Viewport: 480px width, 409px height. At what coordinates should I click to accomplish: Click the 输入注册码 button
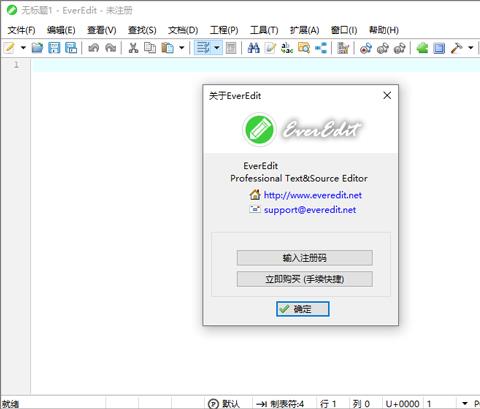pos(305,258)
